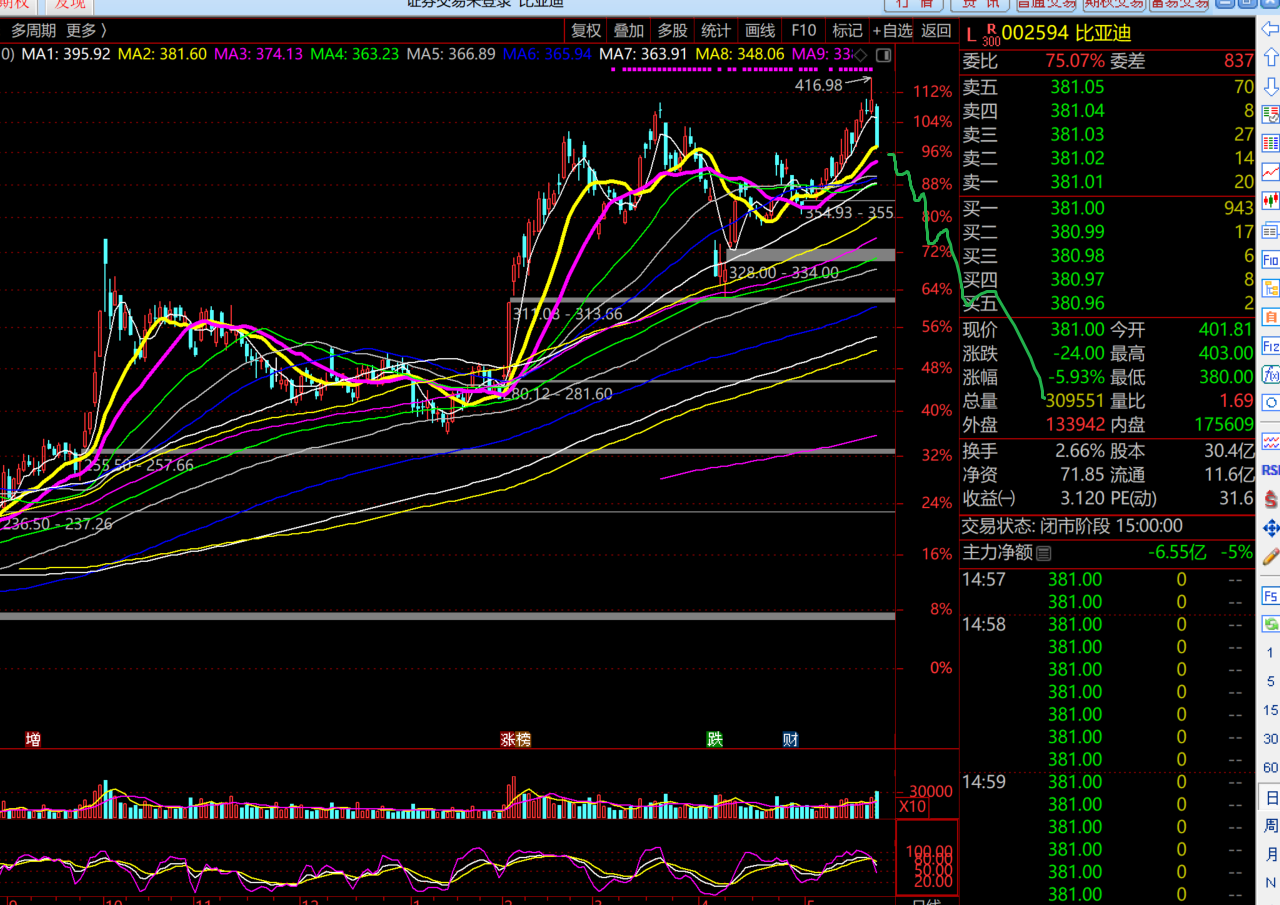Click the blue four-way move arrows icon
1280x905 pixels.
click(x=1270, y=529)
